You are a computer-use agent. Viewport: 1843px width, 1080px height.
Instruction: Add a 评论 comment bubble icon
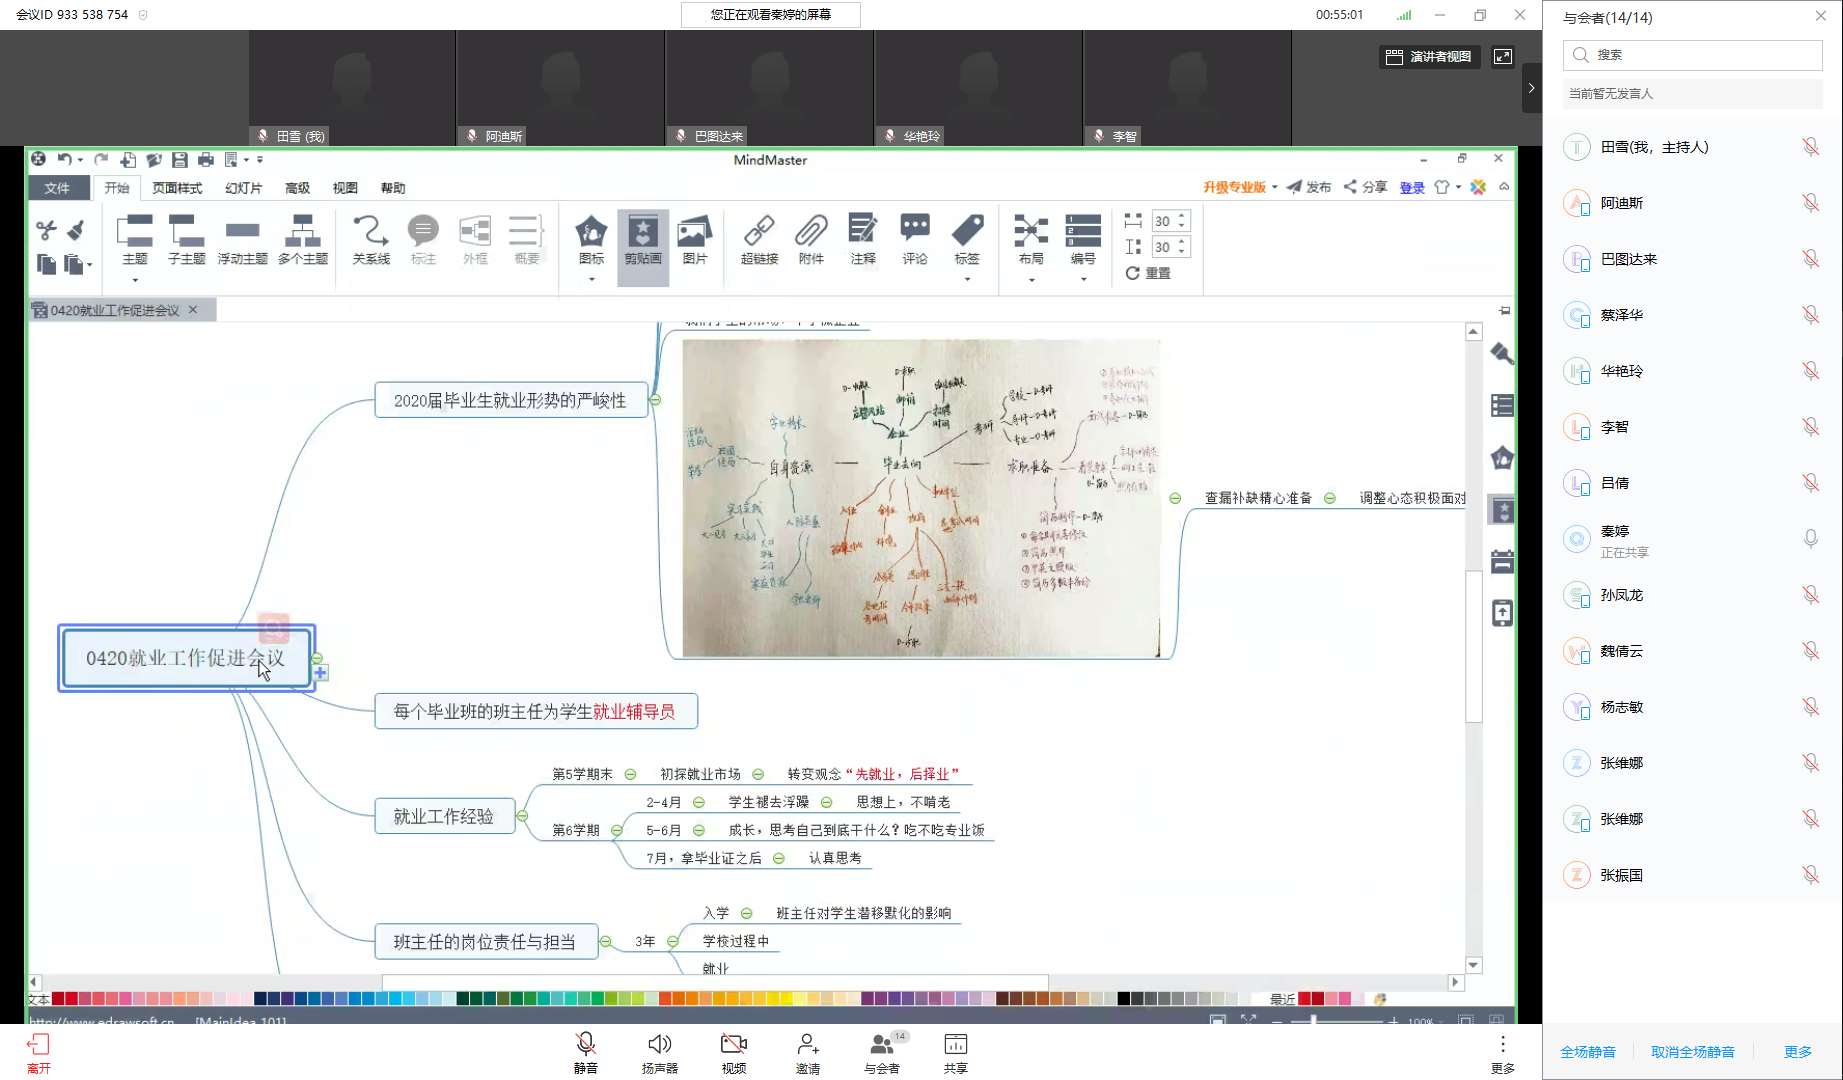pos(915,239)
